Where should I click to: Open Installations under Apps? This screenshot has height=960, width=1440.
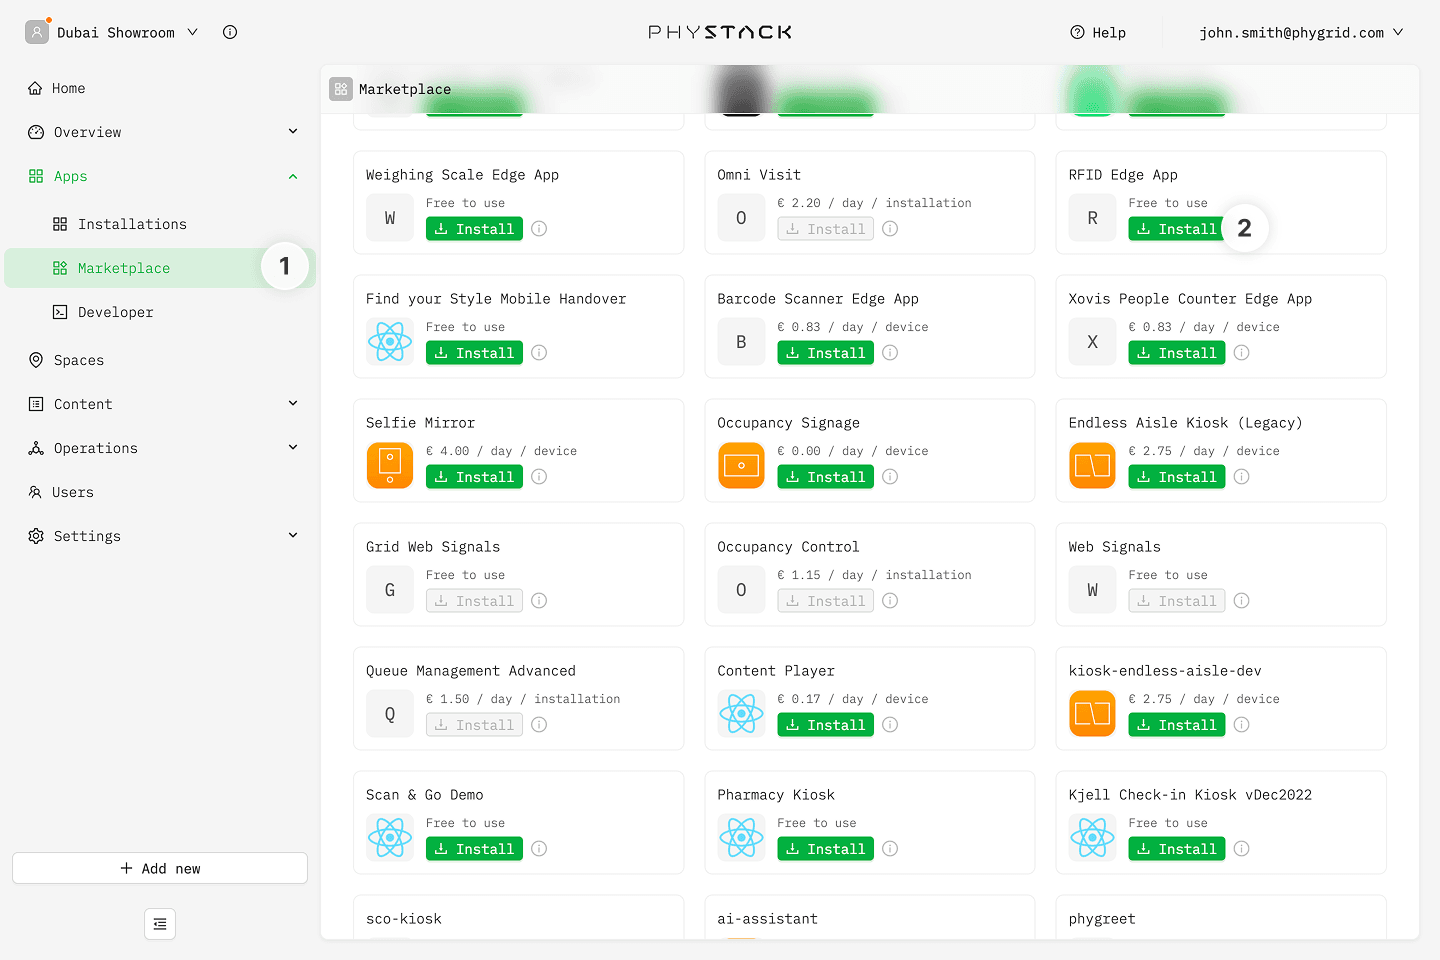[160, 224]
